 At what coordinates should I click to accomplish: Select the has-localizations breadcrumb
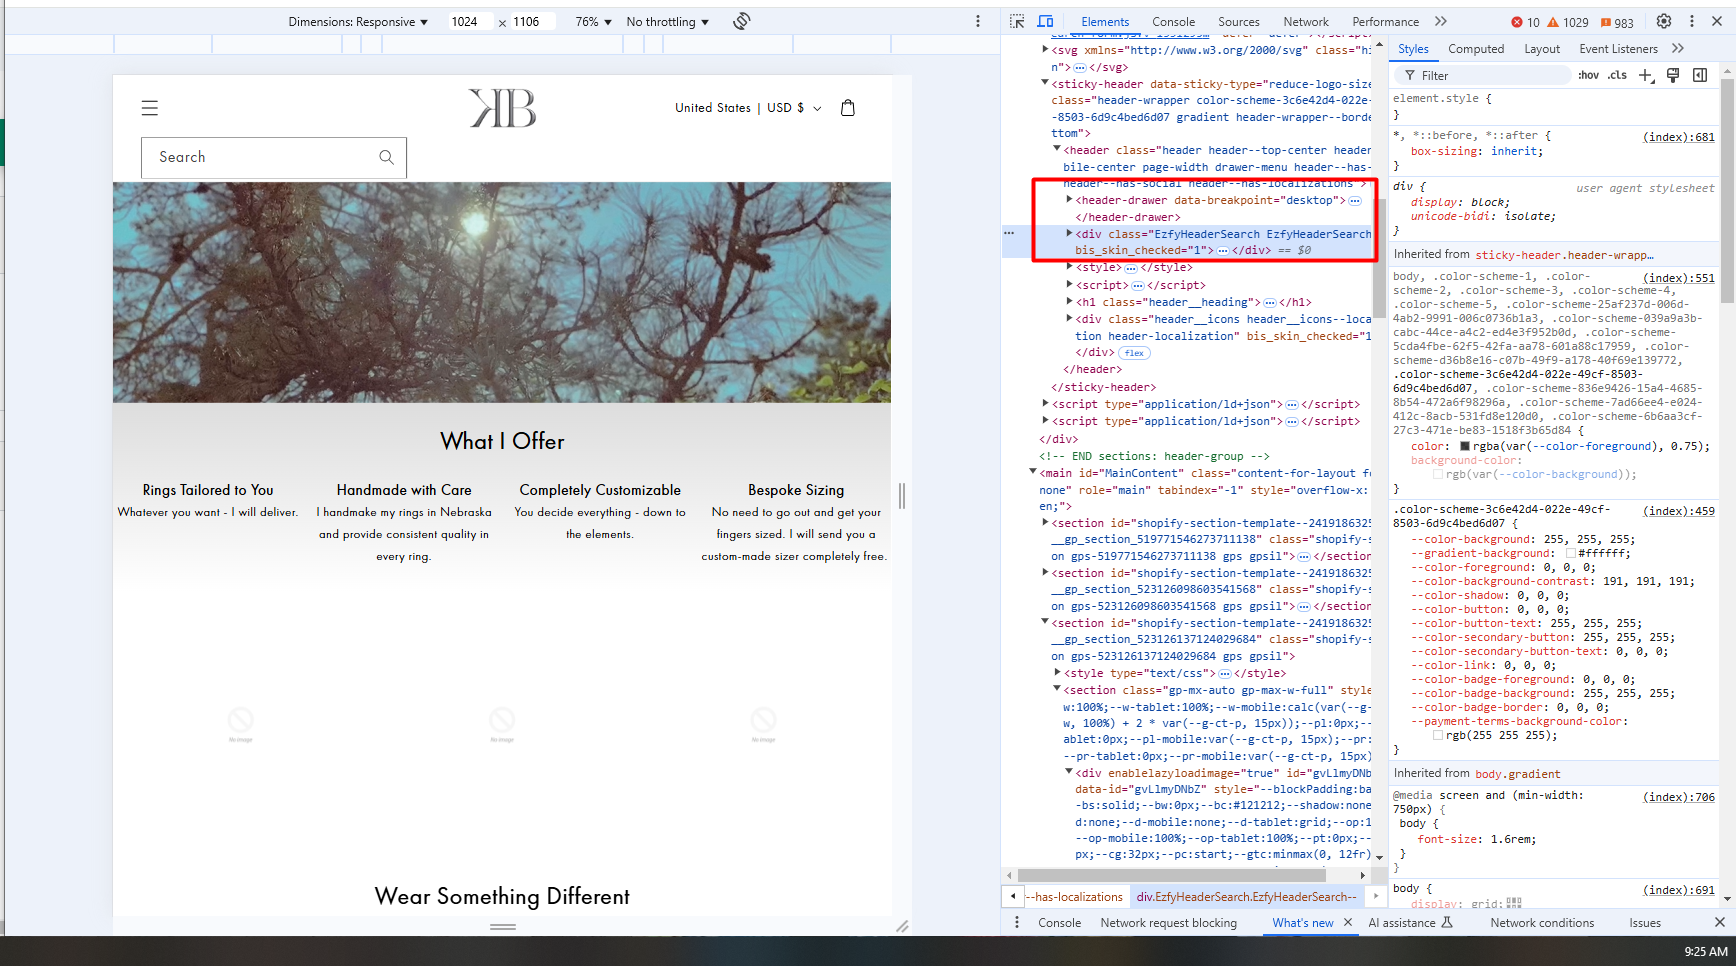tap(1075, 897)
